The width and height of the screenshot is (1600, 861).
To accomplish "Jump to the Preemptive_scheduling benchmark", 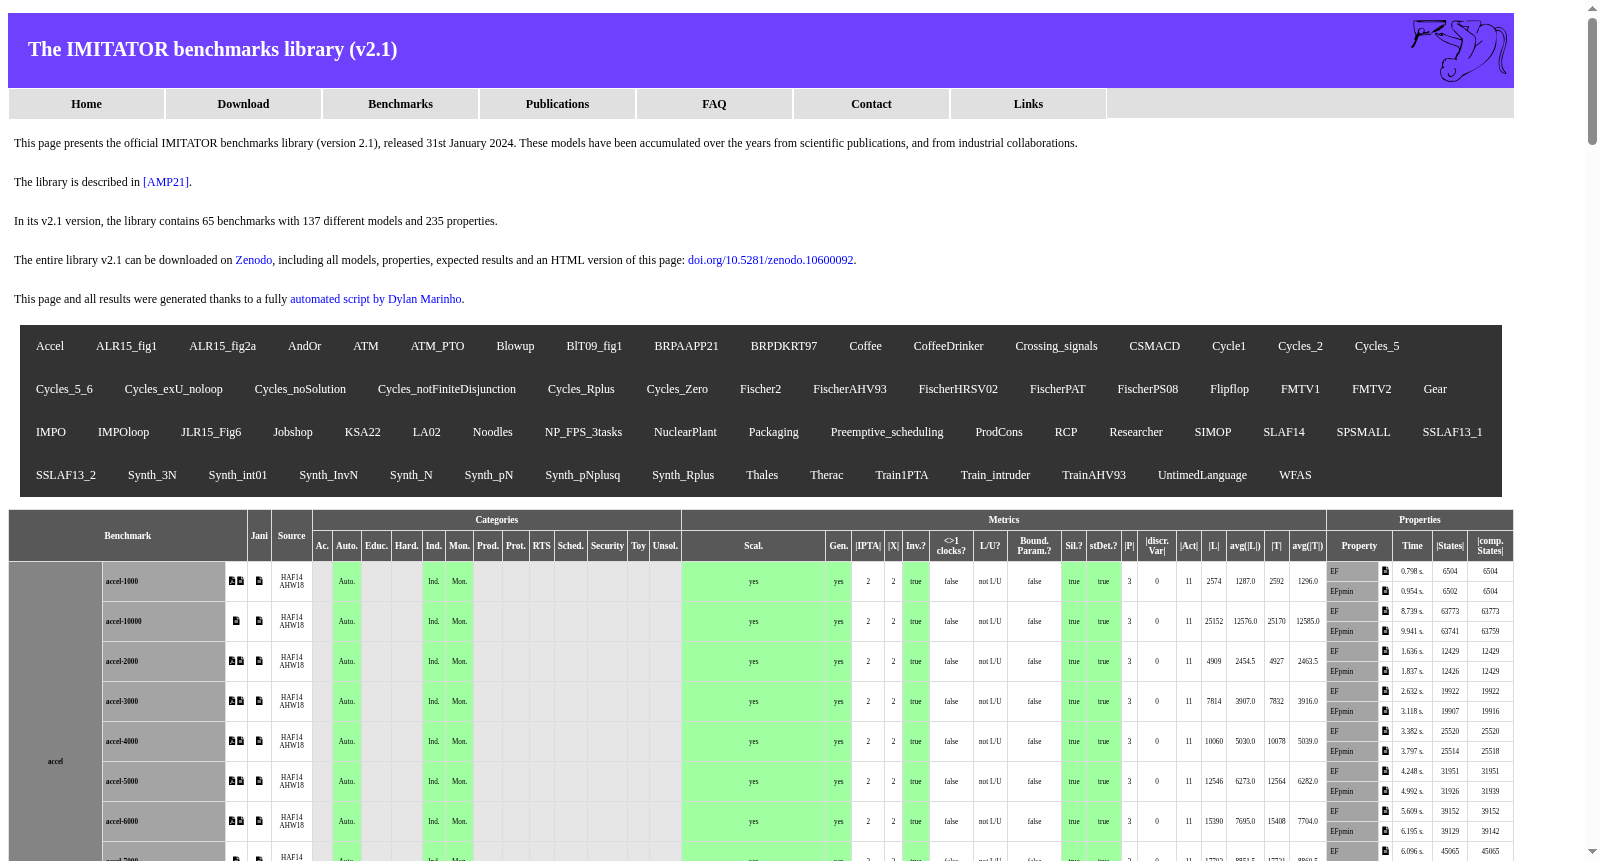I will 887,432.
